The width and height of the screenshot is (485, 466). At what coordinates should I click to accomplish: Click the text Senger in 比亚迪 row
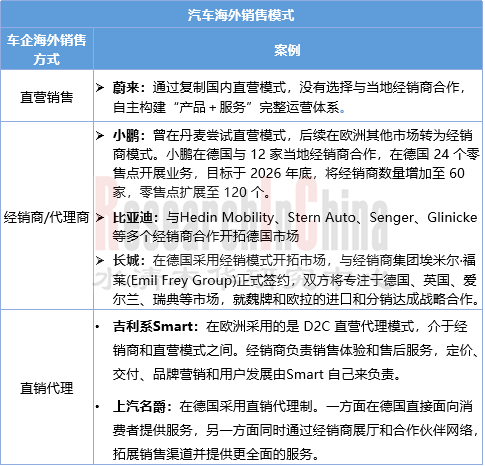click(x=391, y=217)
